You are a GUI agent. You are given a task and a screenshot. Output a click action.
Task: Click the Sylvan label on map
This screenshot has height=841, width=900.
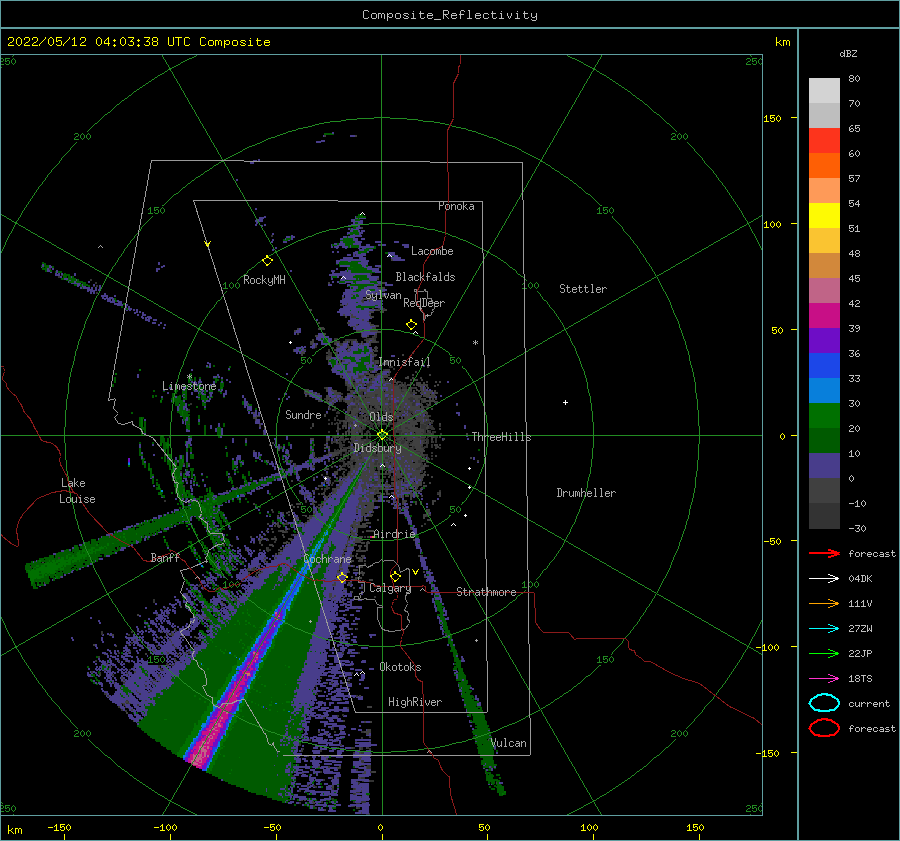coord(383,295)
